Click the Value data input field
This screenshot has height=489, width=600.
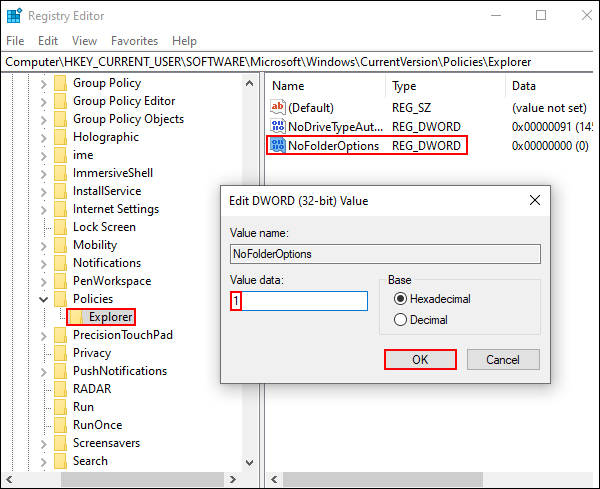tap(299, 301)
